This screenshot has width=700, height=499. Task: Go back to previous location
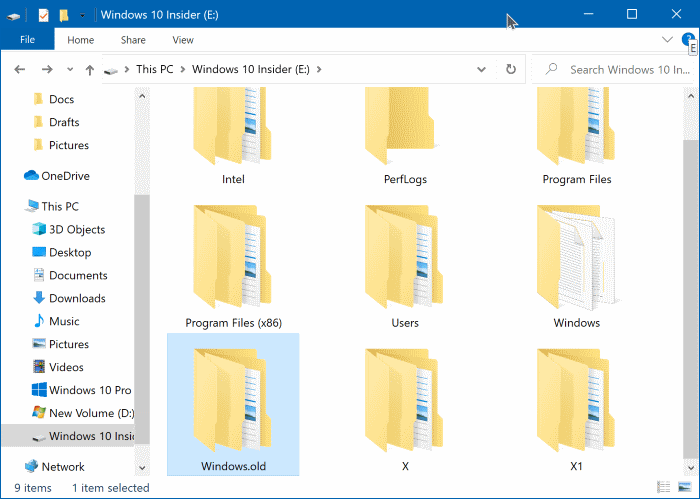20,70
